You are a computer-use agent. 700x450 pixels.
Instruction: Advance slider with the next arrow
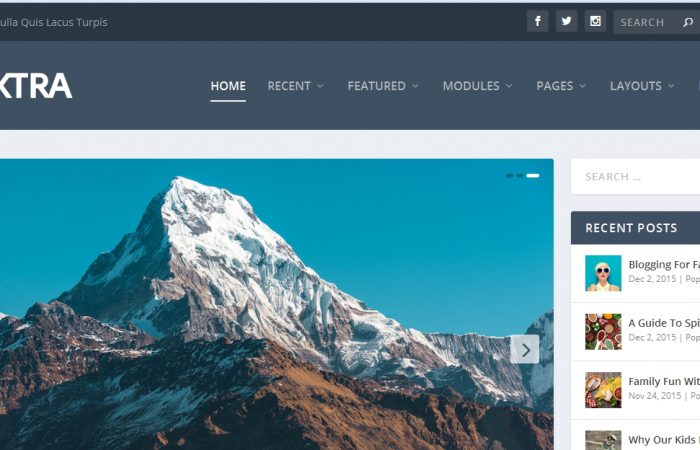coord(525,350)
